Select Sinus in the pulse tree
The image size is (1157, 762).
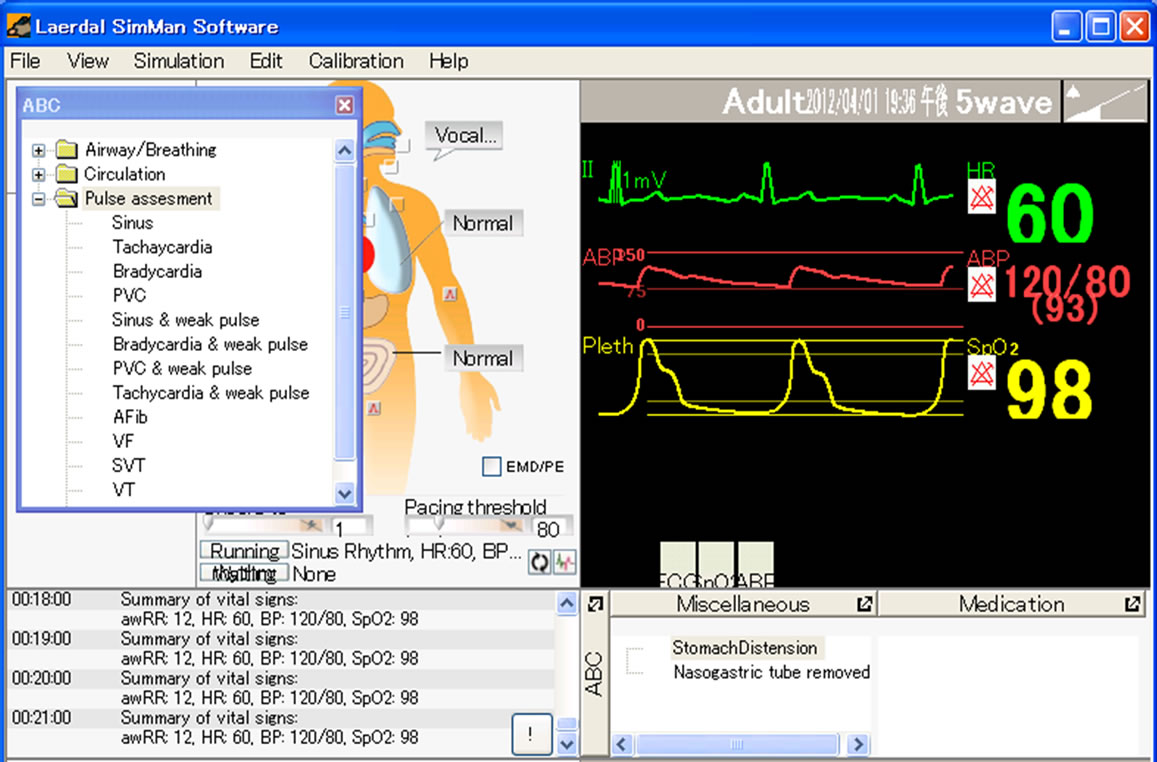(133, 223)
